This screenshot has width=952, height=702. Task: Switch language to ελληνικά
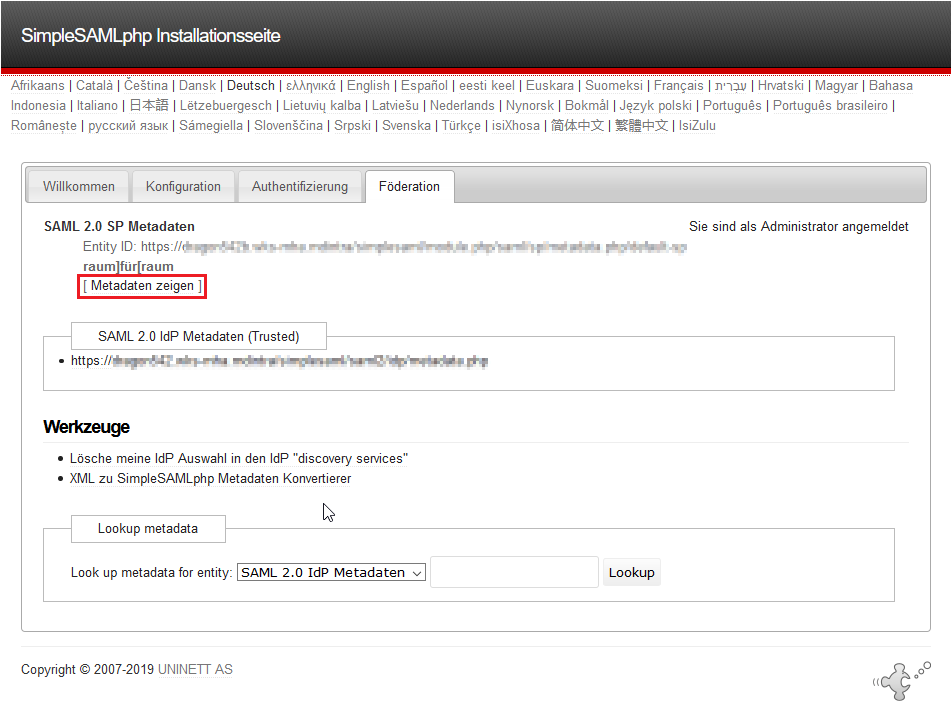pos(311,86)
